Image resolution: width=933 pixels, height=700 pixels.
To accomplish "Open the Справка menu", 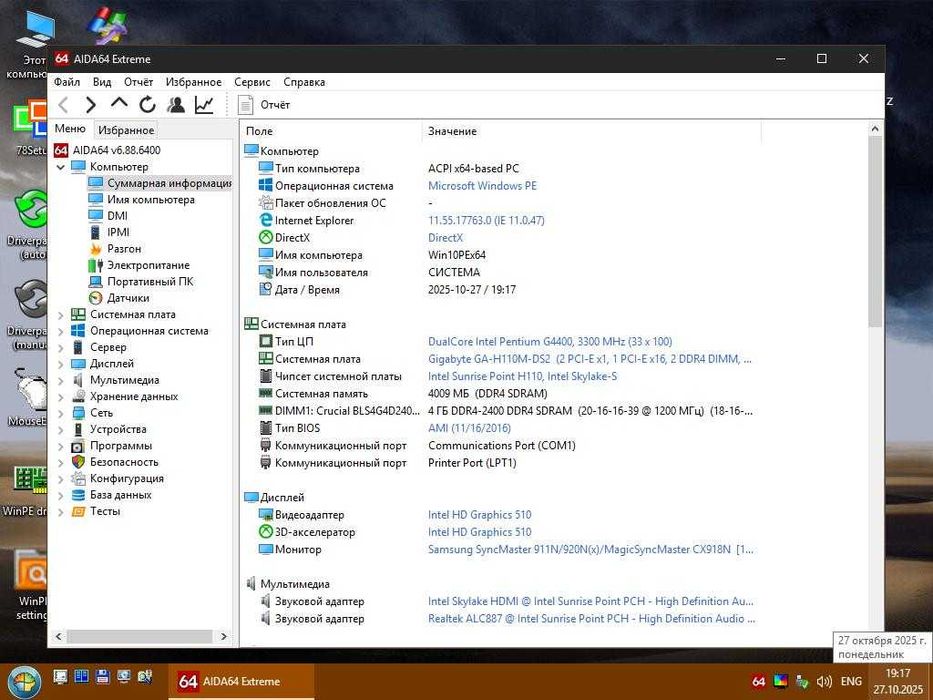I will (x=304, y=82).
